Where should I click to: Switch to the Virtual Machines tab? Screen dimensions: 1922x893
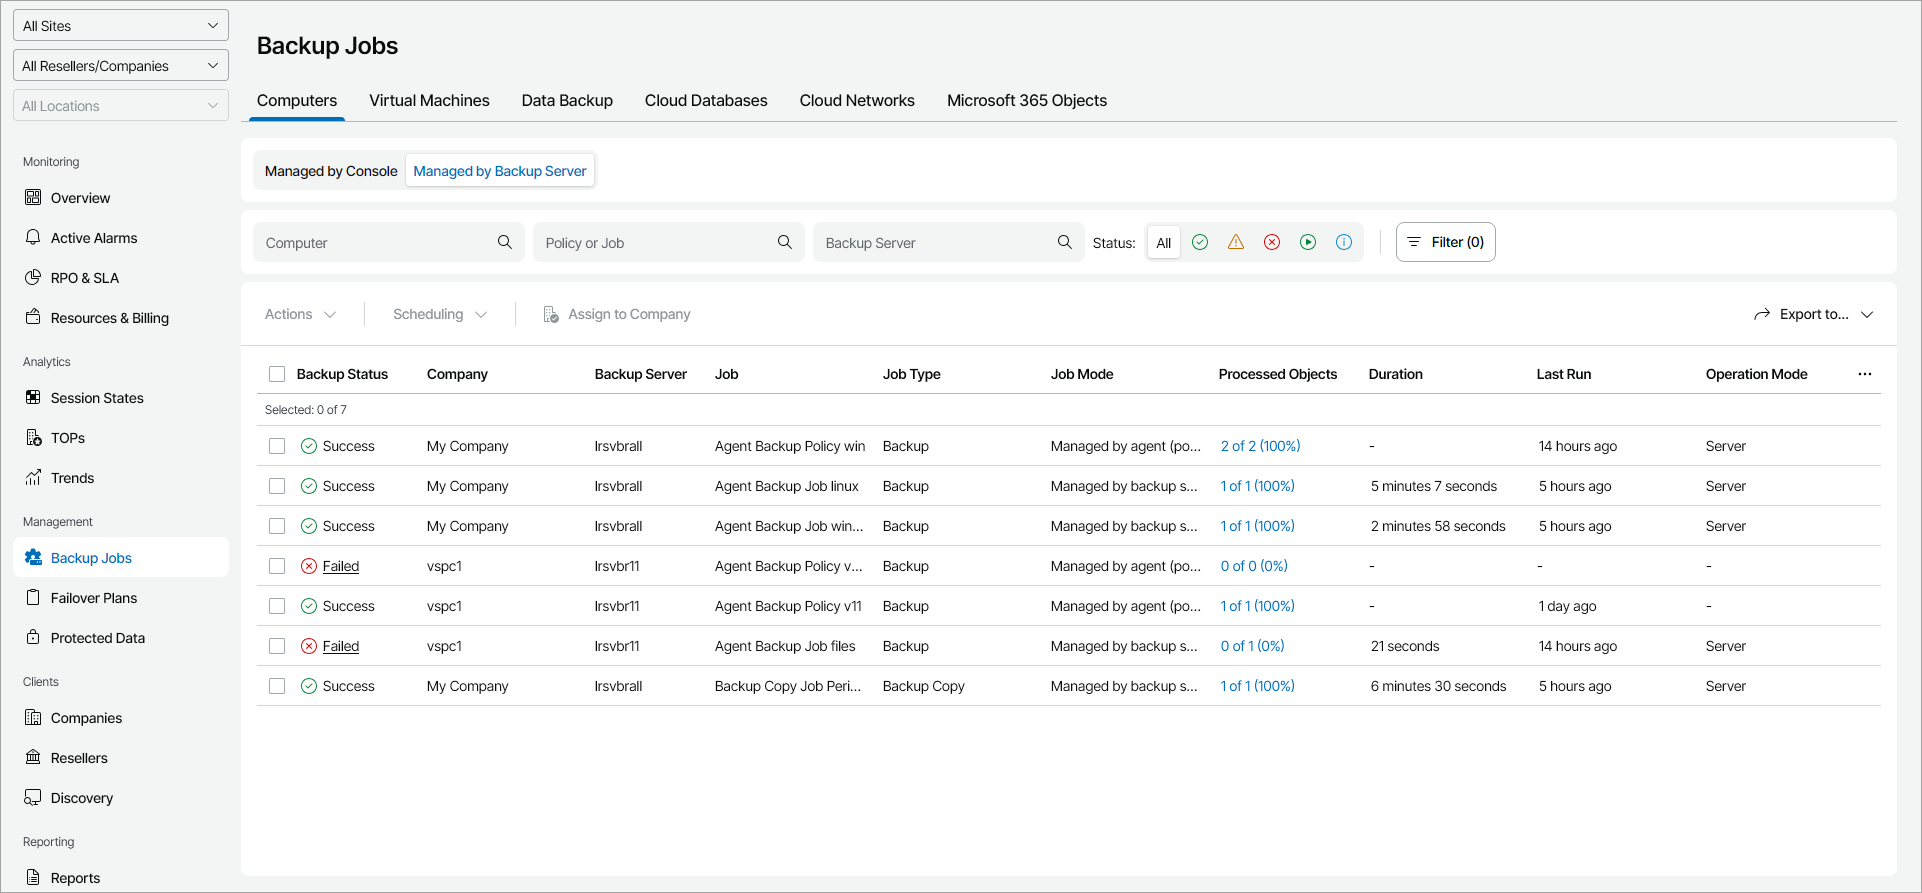click(x=429, y=101)
